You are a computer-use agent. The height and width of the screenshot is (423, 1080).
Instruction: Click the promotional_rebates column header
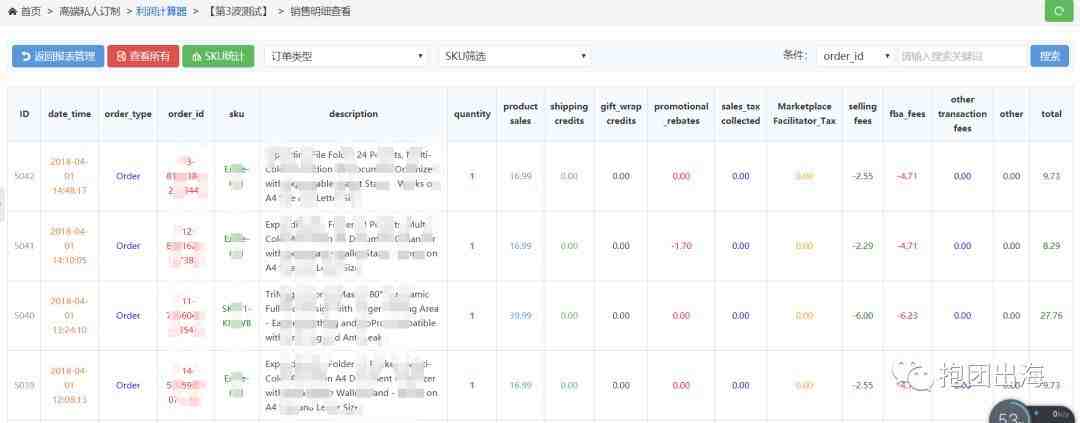681,114
